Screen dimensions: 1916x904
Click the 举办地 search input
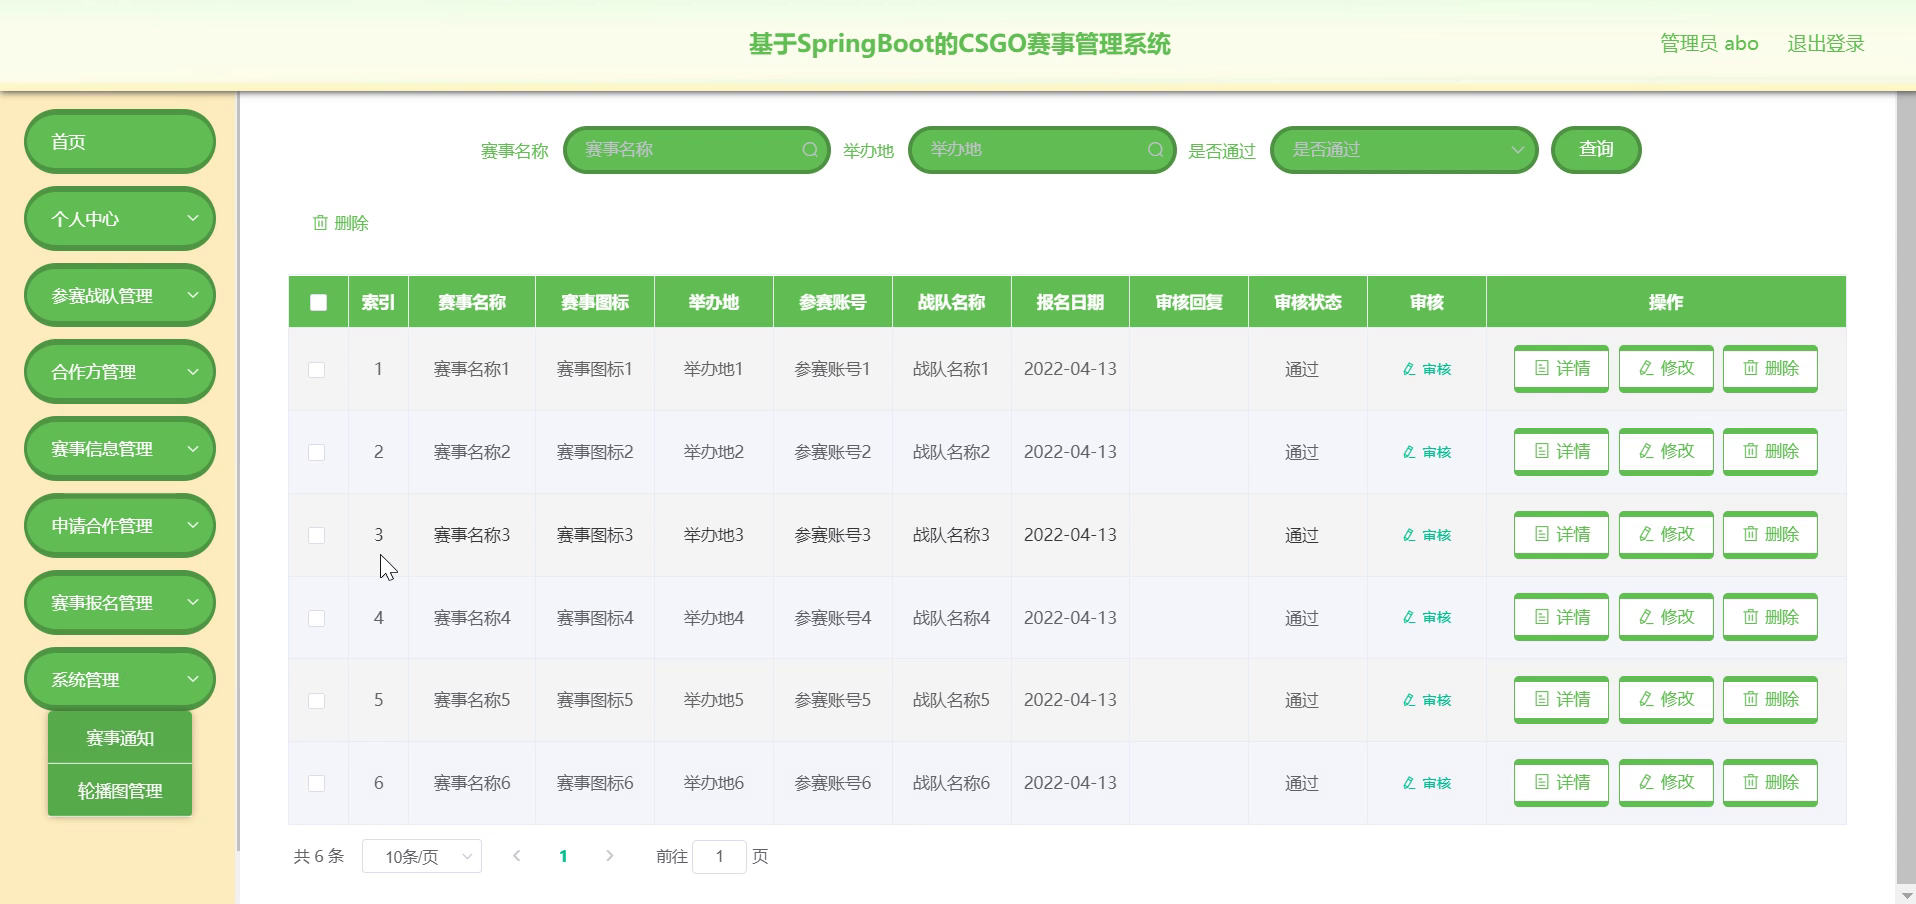pos(1042,150)
